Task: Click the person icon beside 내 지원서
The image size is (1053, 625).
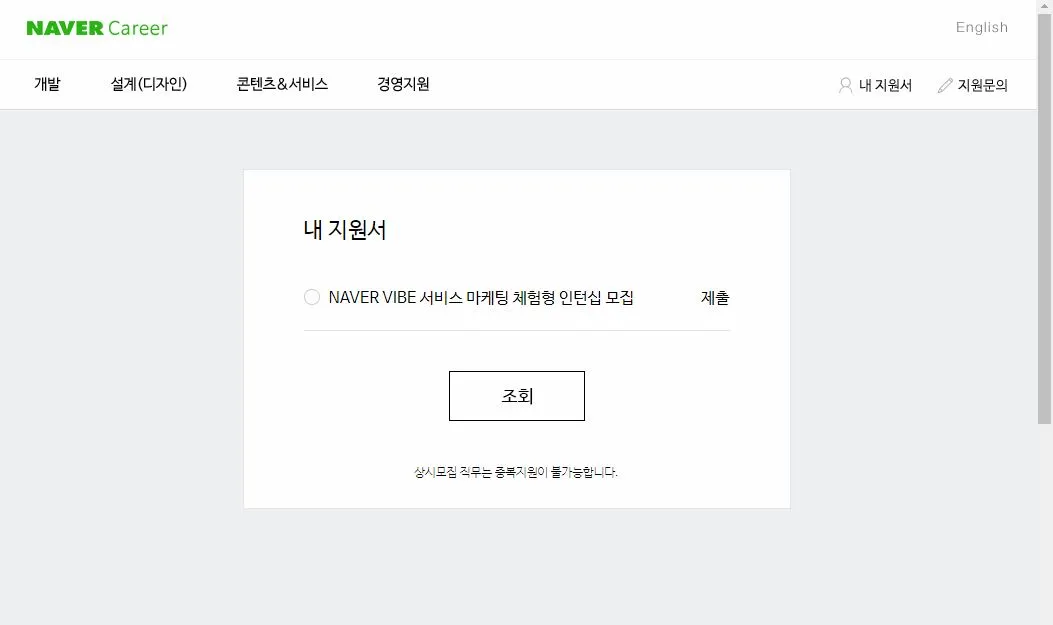Action: [x=845, y=85]
